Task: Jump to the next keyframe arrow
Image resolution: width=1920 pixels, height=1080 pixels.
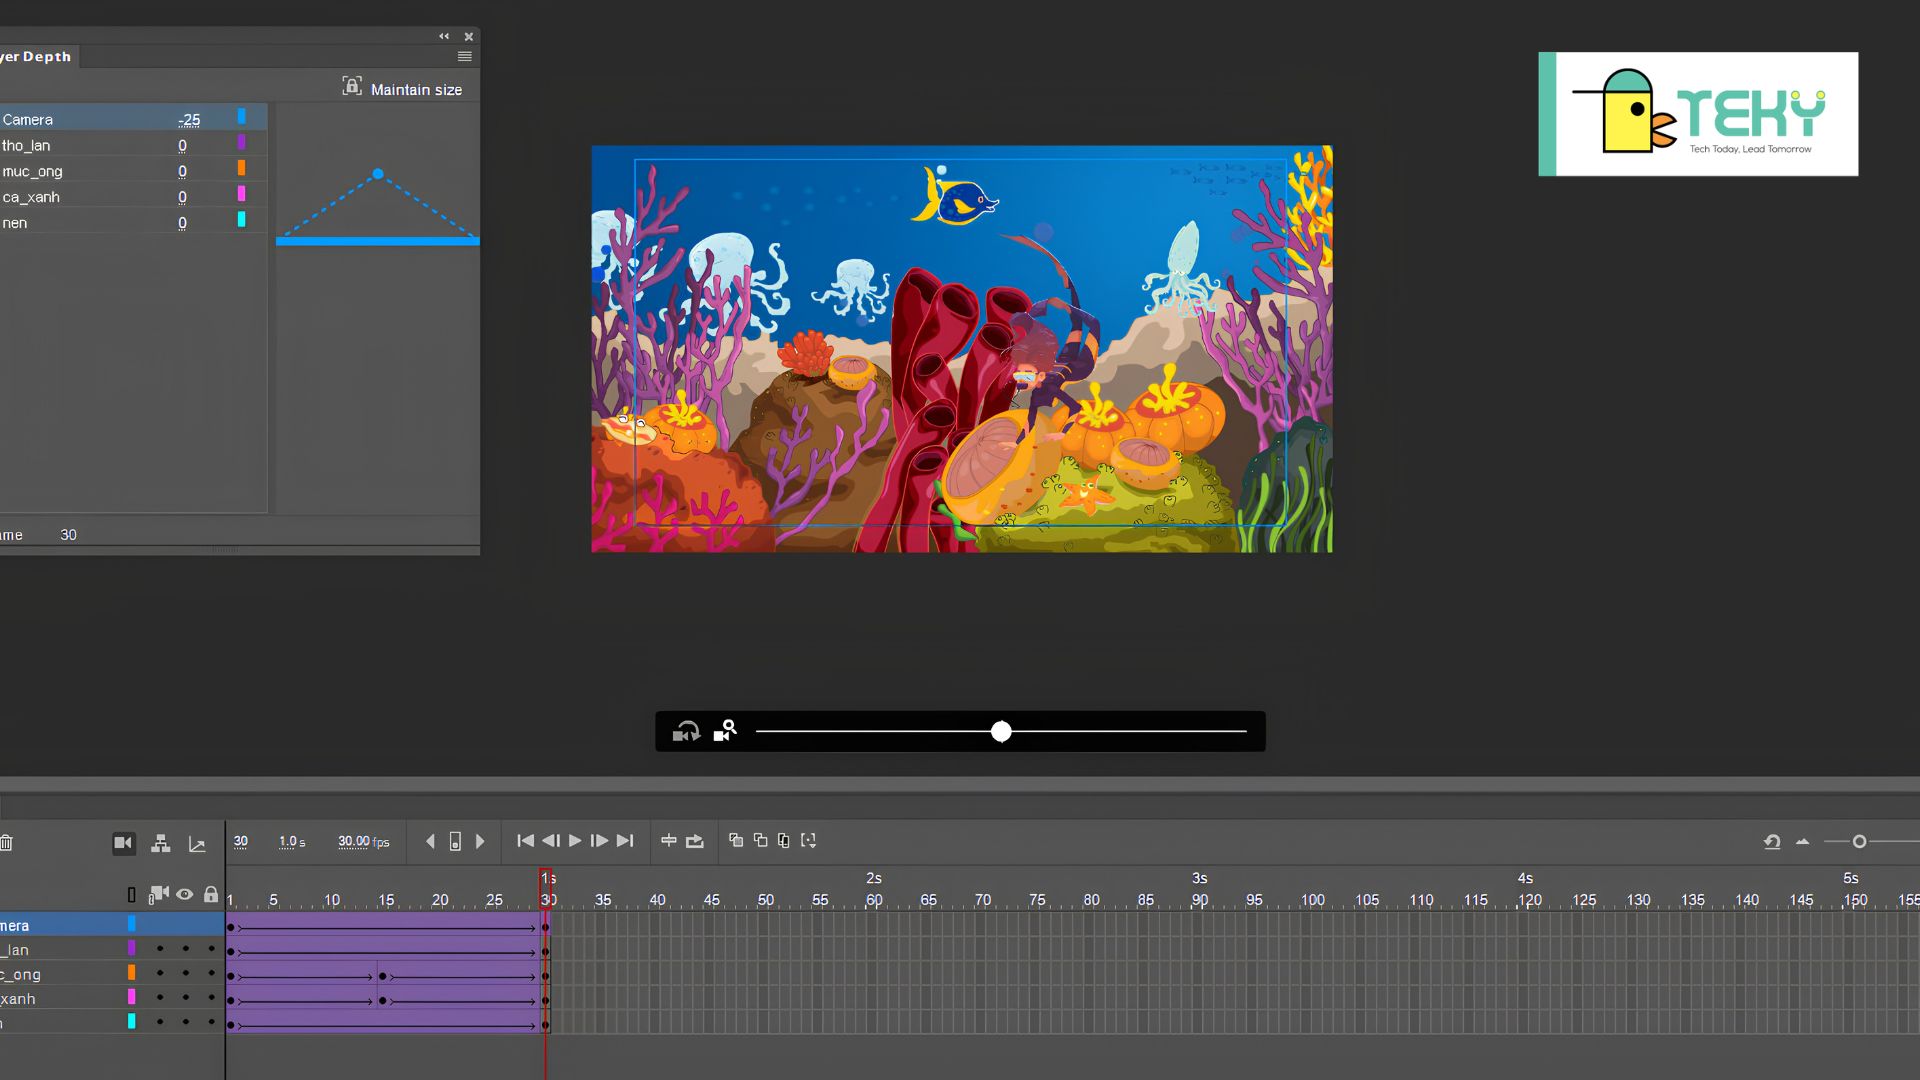Action: tap(480, 841)
